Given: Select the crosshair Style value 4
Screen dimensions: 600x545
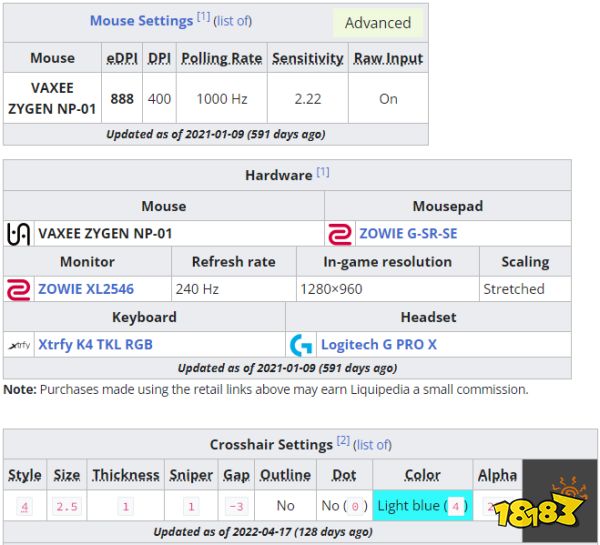Looking at the screenshot, I should 24,507.
